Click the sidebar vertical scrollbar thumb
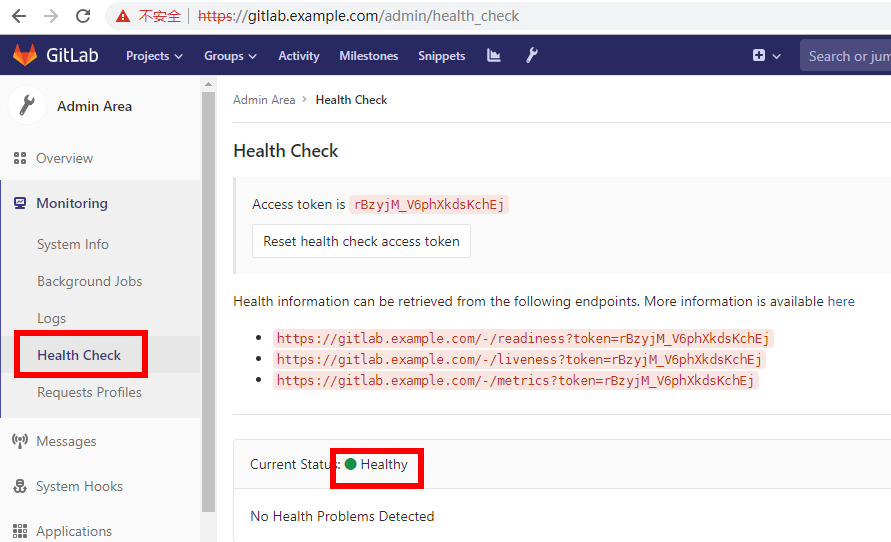The width and height of the screenshot is (891, 542). coord(209,301)
